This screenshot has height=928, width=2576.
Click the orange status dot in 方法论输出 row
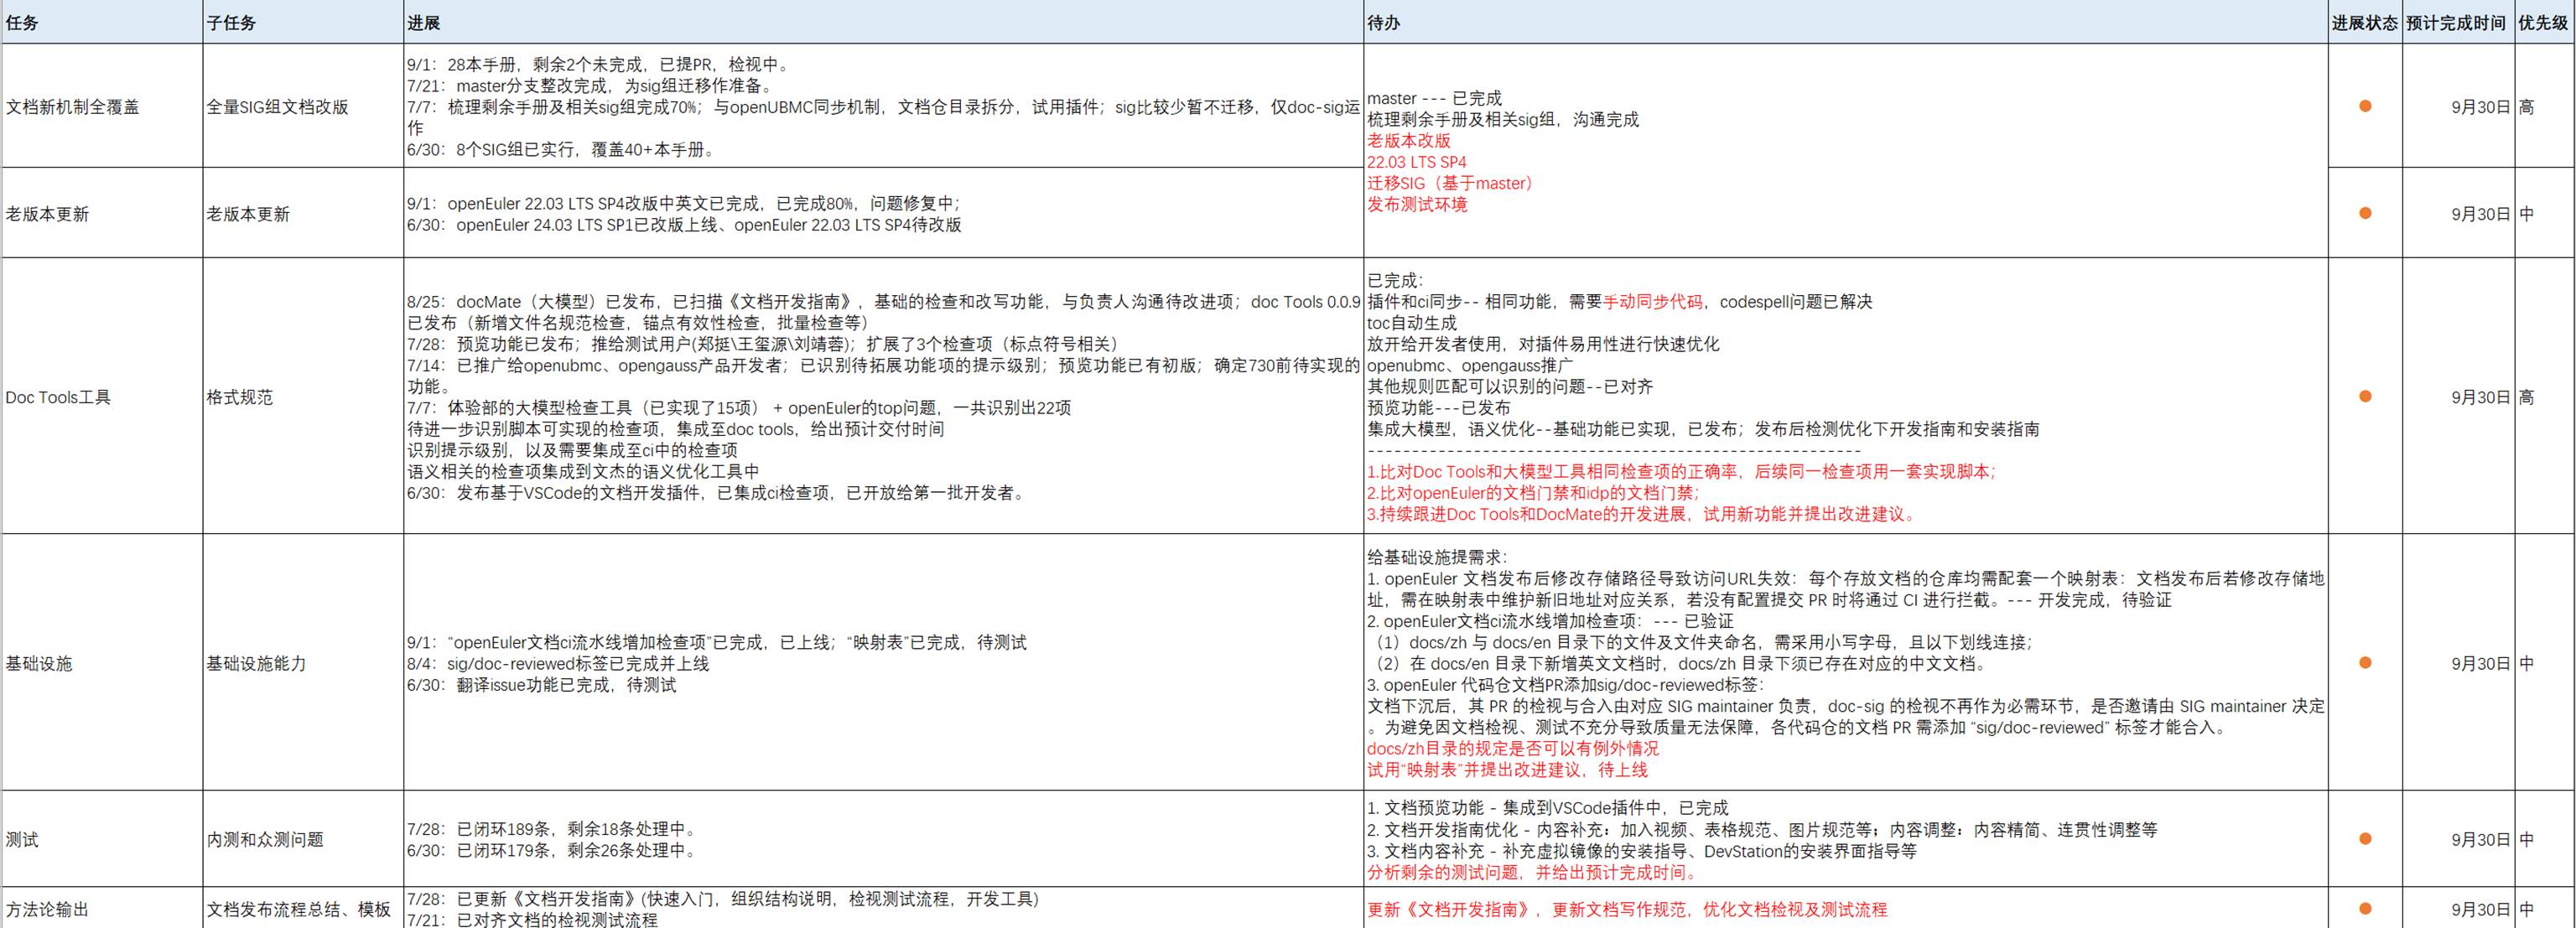click(2365, 909)
